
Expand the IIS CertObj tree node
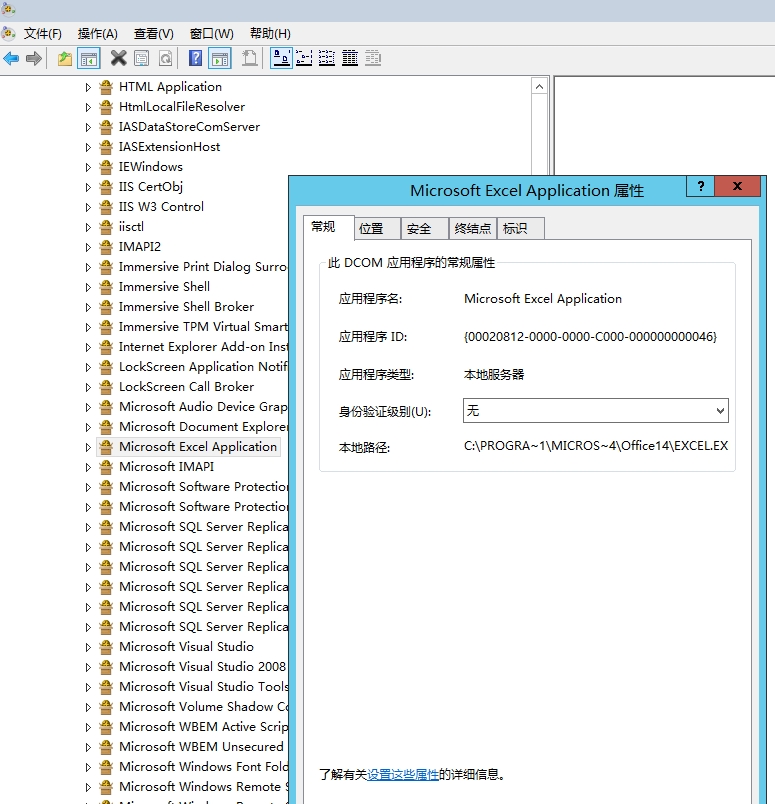click(88, 188)
